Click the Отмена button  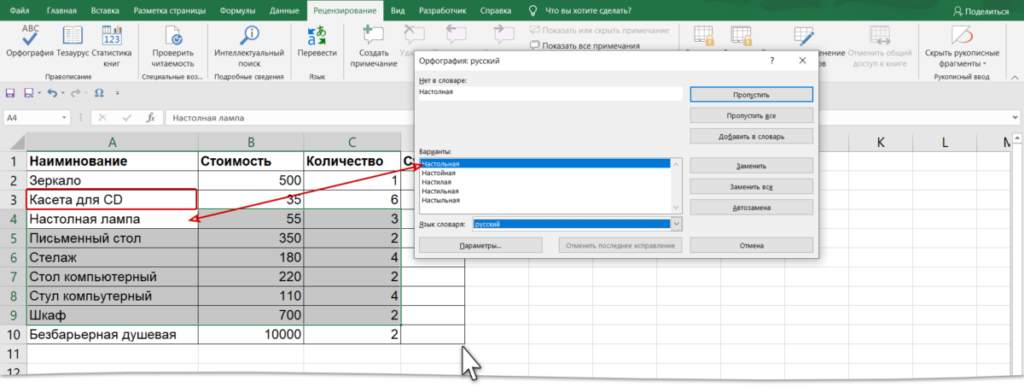(x=751, y=245)
